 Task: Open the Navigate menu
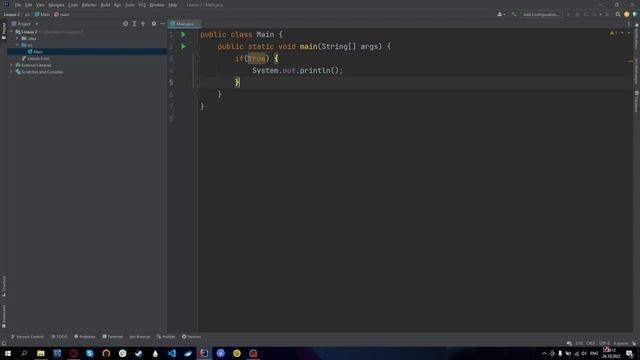tap(56, 5)
